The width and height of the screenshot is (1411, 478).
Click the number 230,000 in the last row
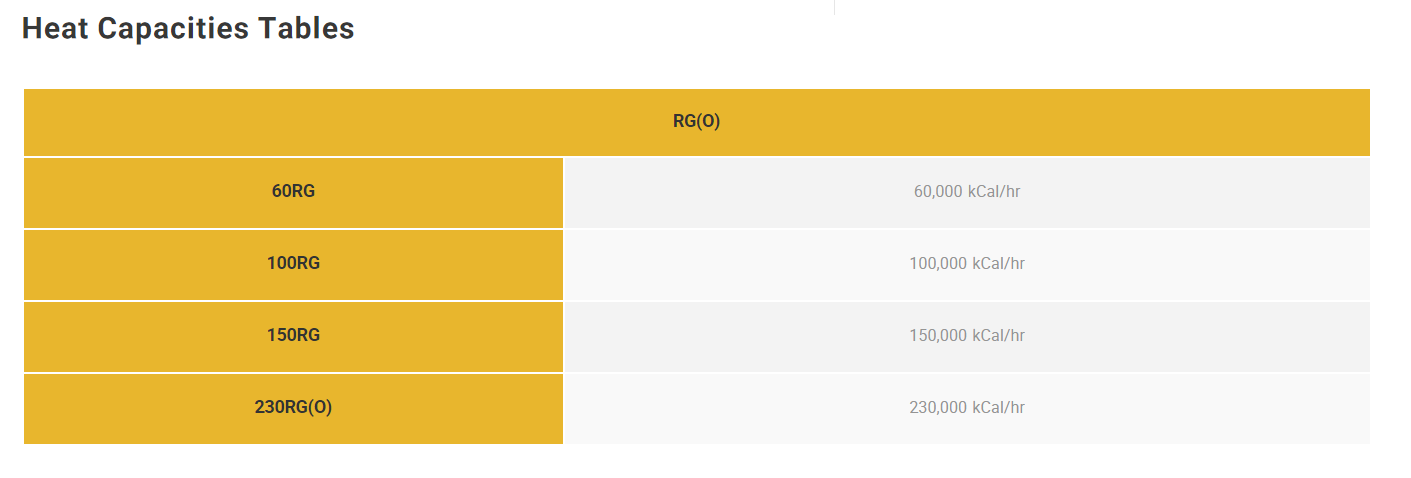(938, 408)
